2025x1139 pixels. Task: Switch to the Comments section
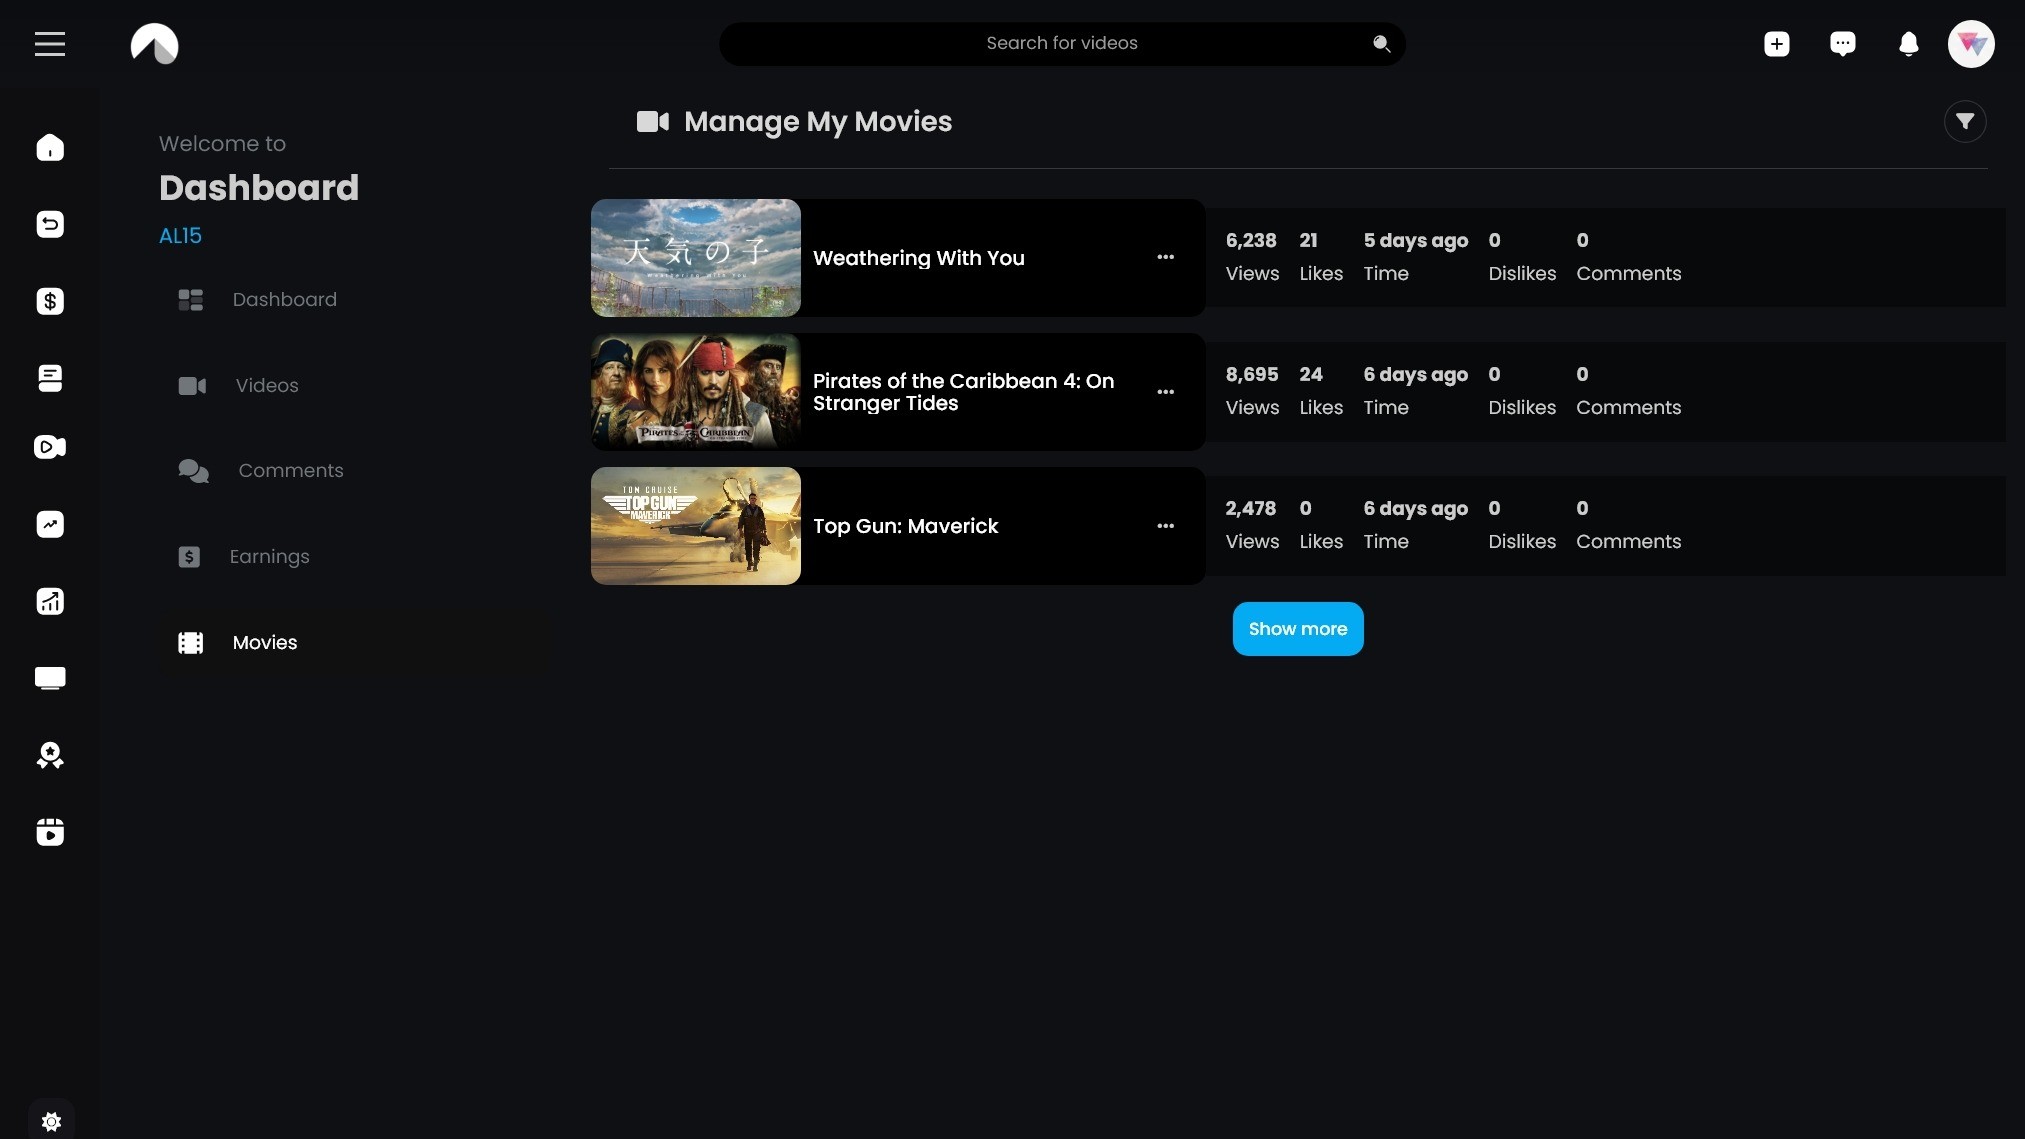tap(290, 471)
